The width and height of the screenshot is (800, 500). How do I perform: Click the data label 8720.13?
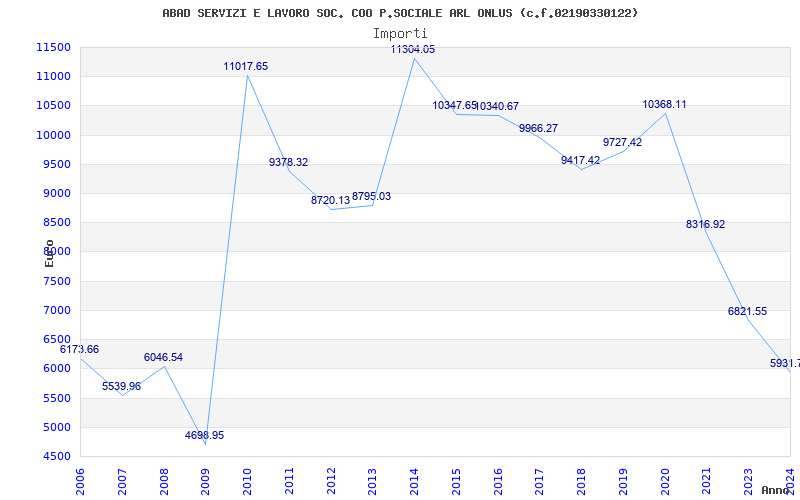[331, 201]
